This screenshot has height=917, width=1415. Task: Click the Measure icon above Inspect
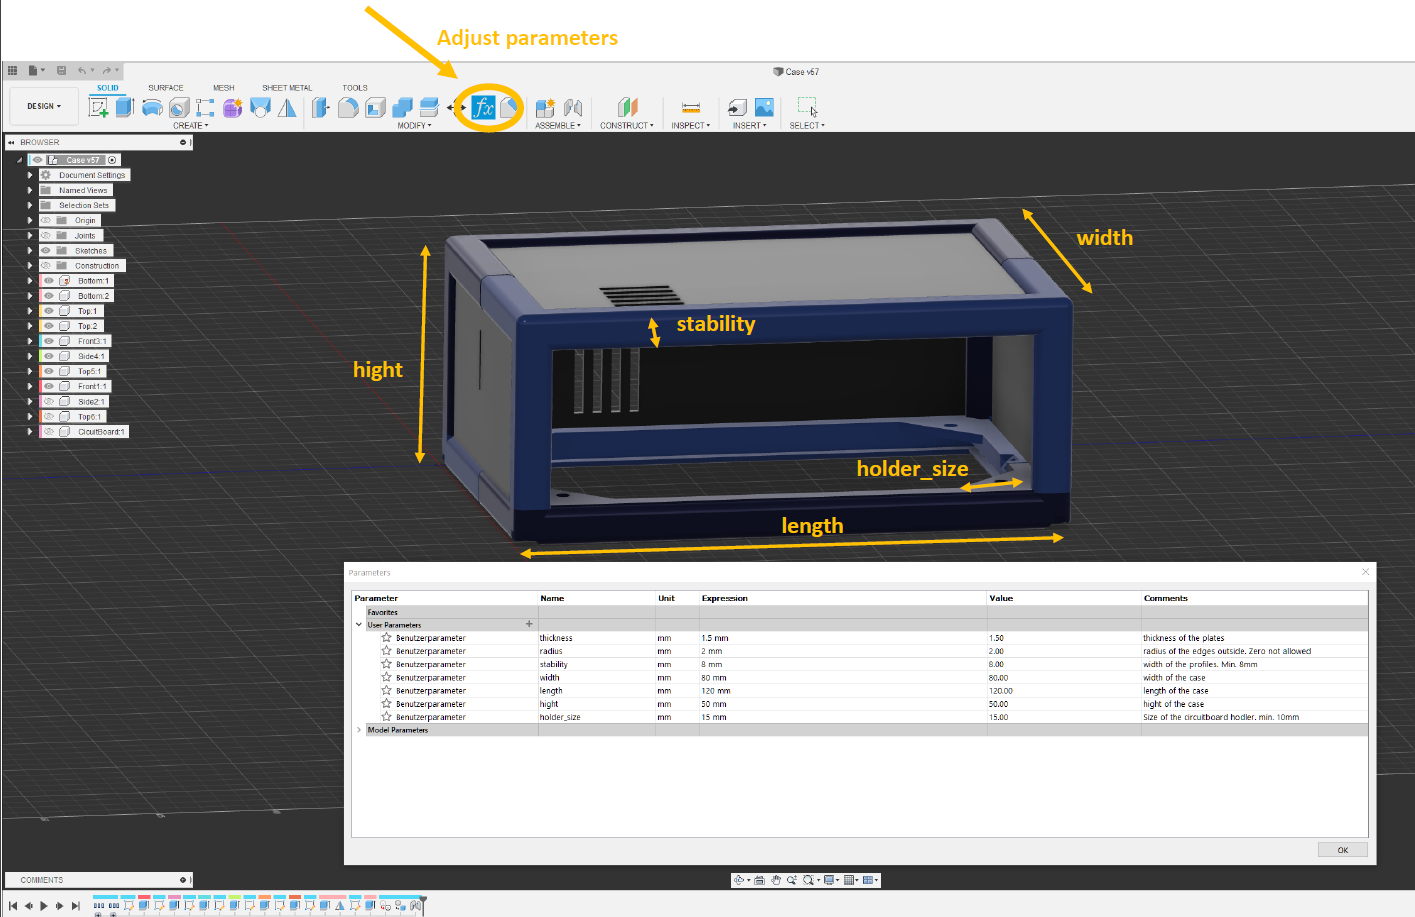pyautogui.click(x=690, y=108)
